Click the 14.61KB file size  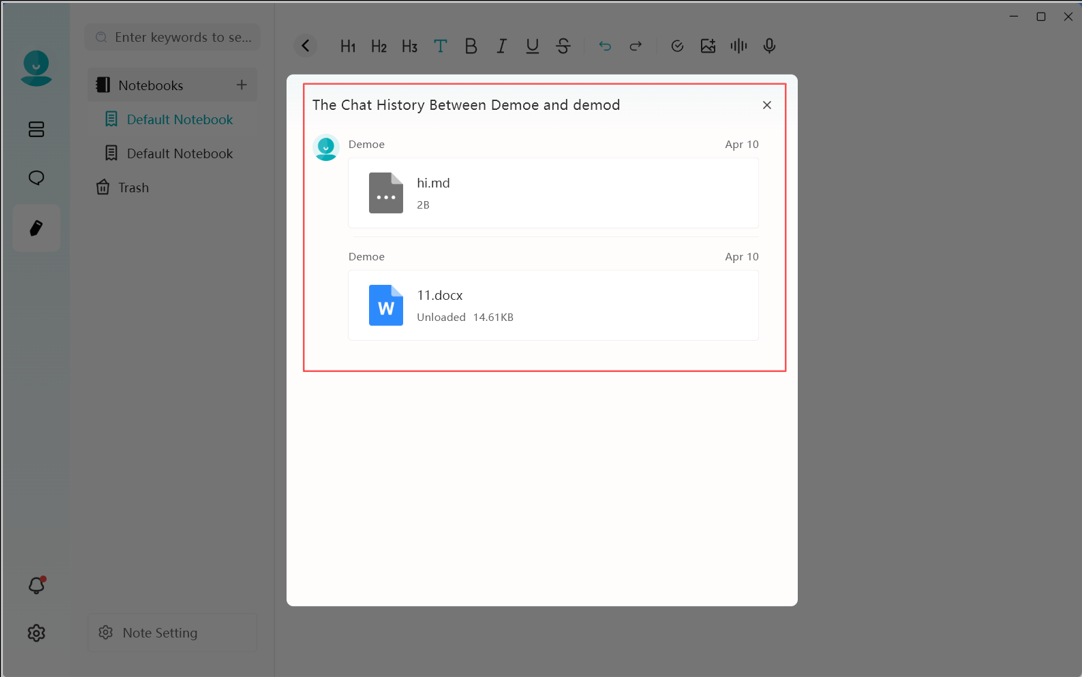click(x=493, y=317)
